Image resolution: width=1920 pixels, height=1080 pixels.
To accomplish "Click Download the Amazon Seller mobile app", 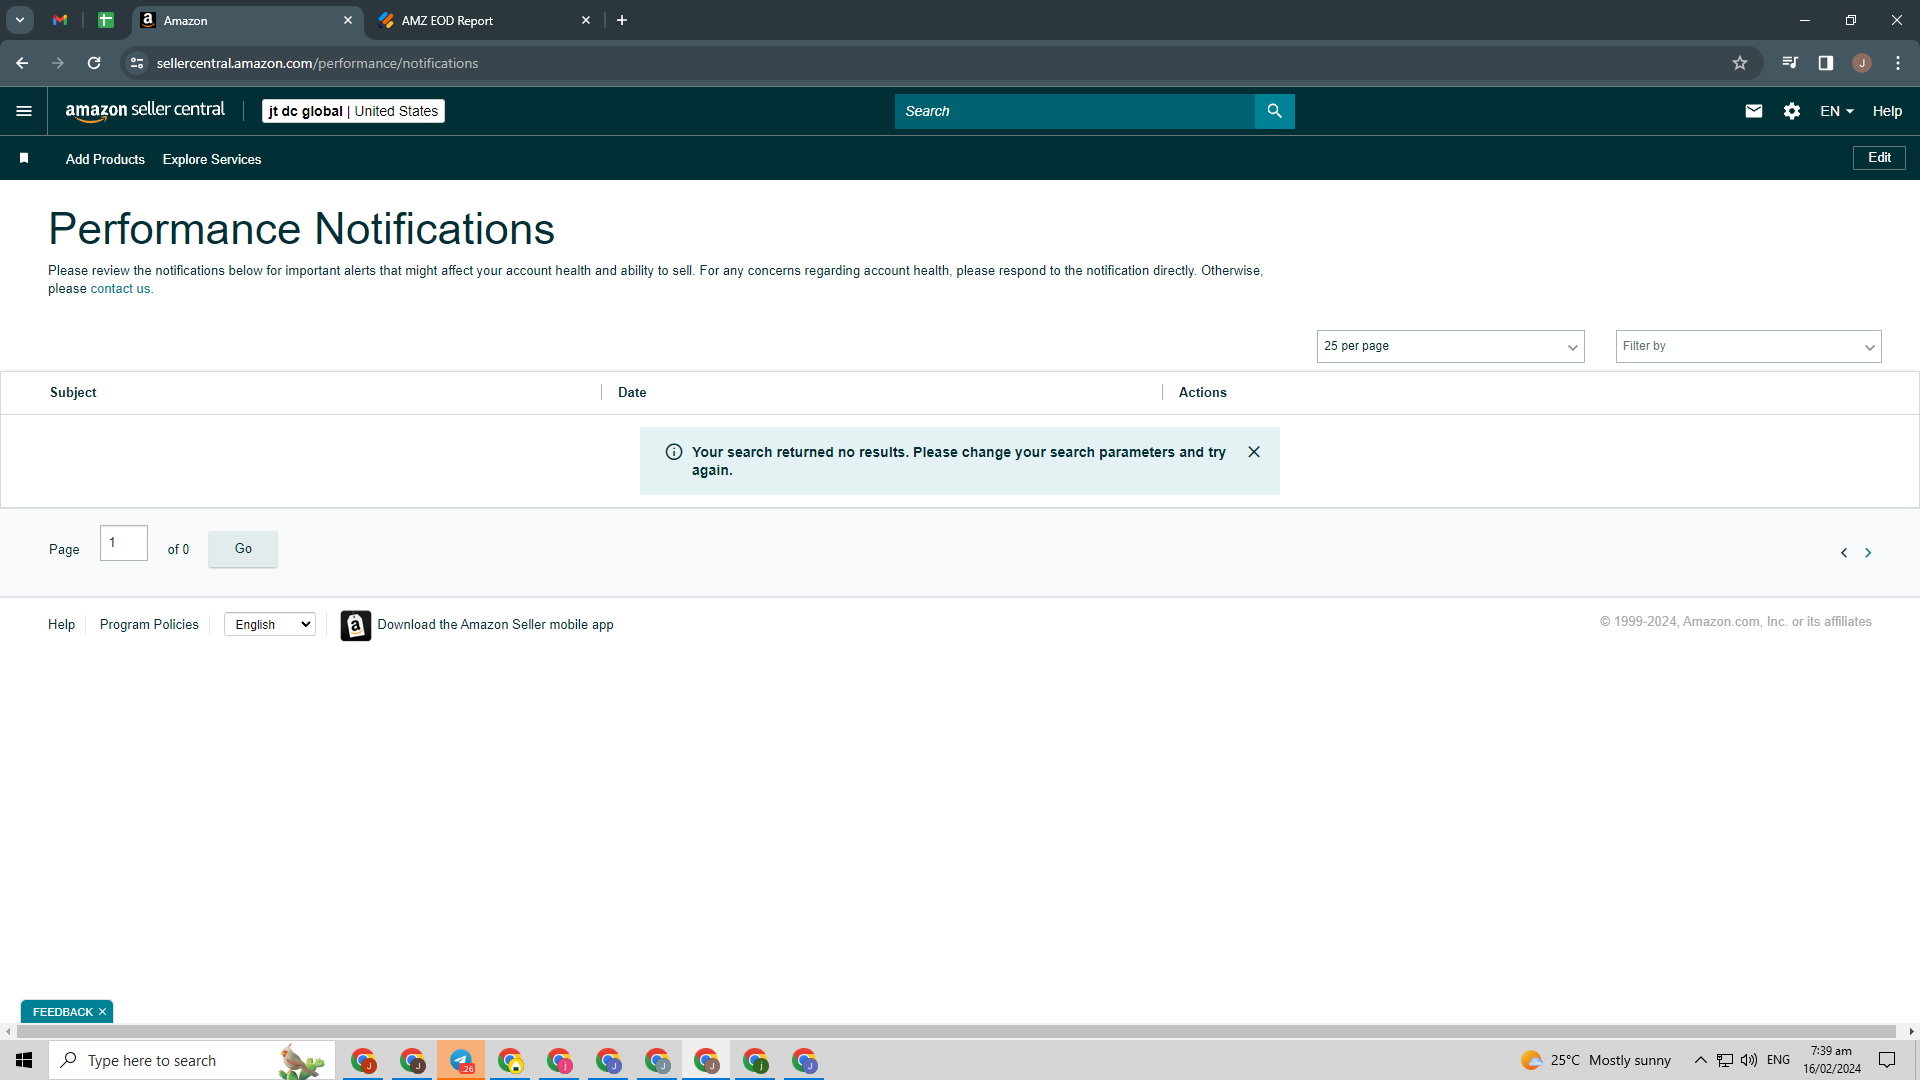I will coord(495,624).
